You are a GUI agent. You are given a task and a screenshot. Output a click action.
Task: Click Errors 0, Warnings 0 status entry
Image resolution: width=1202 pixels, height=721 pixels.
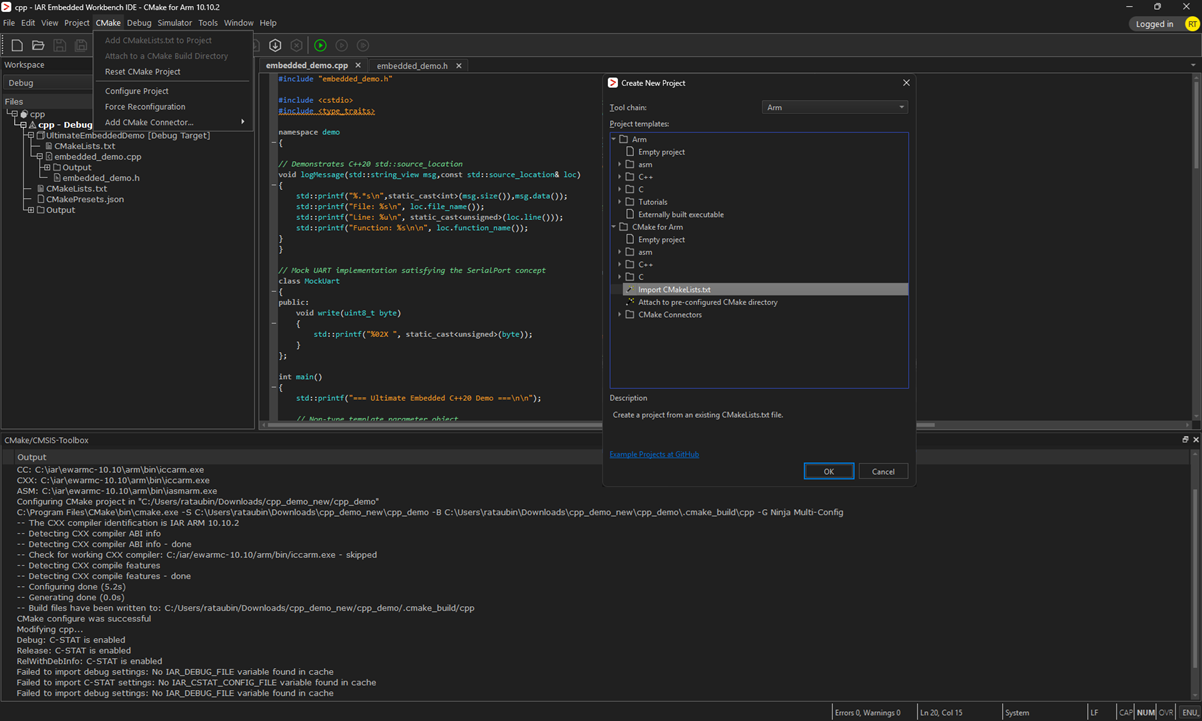868,712
